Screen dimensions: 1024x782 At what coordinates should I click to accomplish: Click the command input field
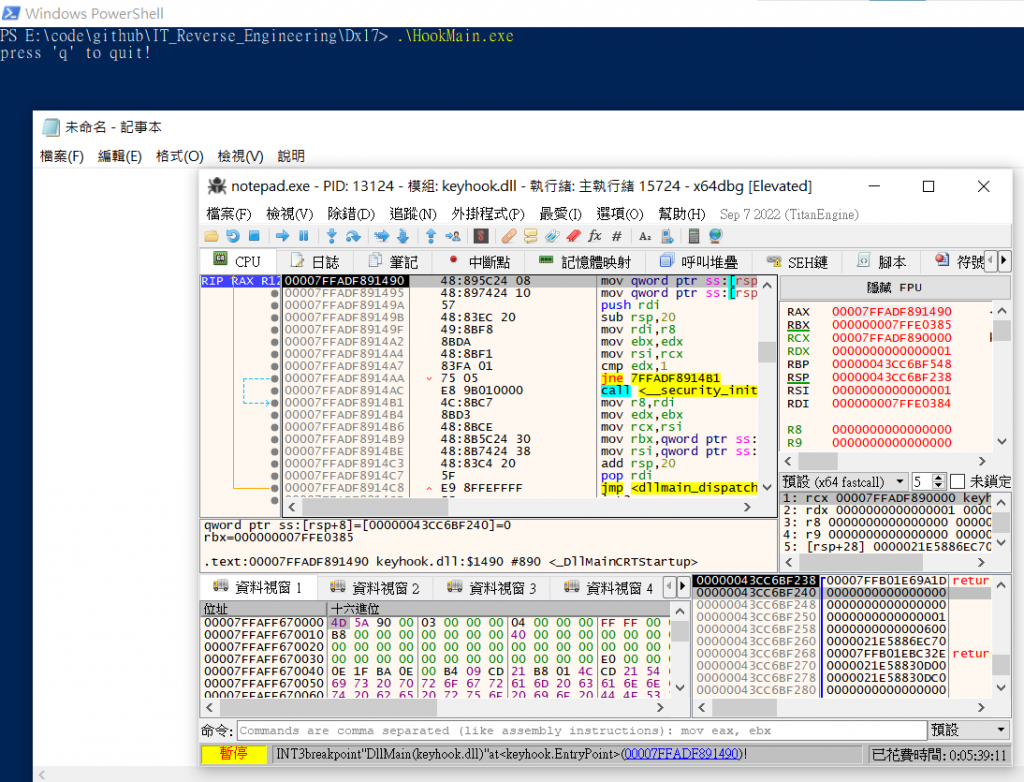pos(582,730)
